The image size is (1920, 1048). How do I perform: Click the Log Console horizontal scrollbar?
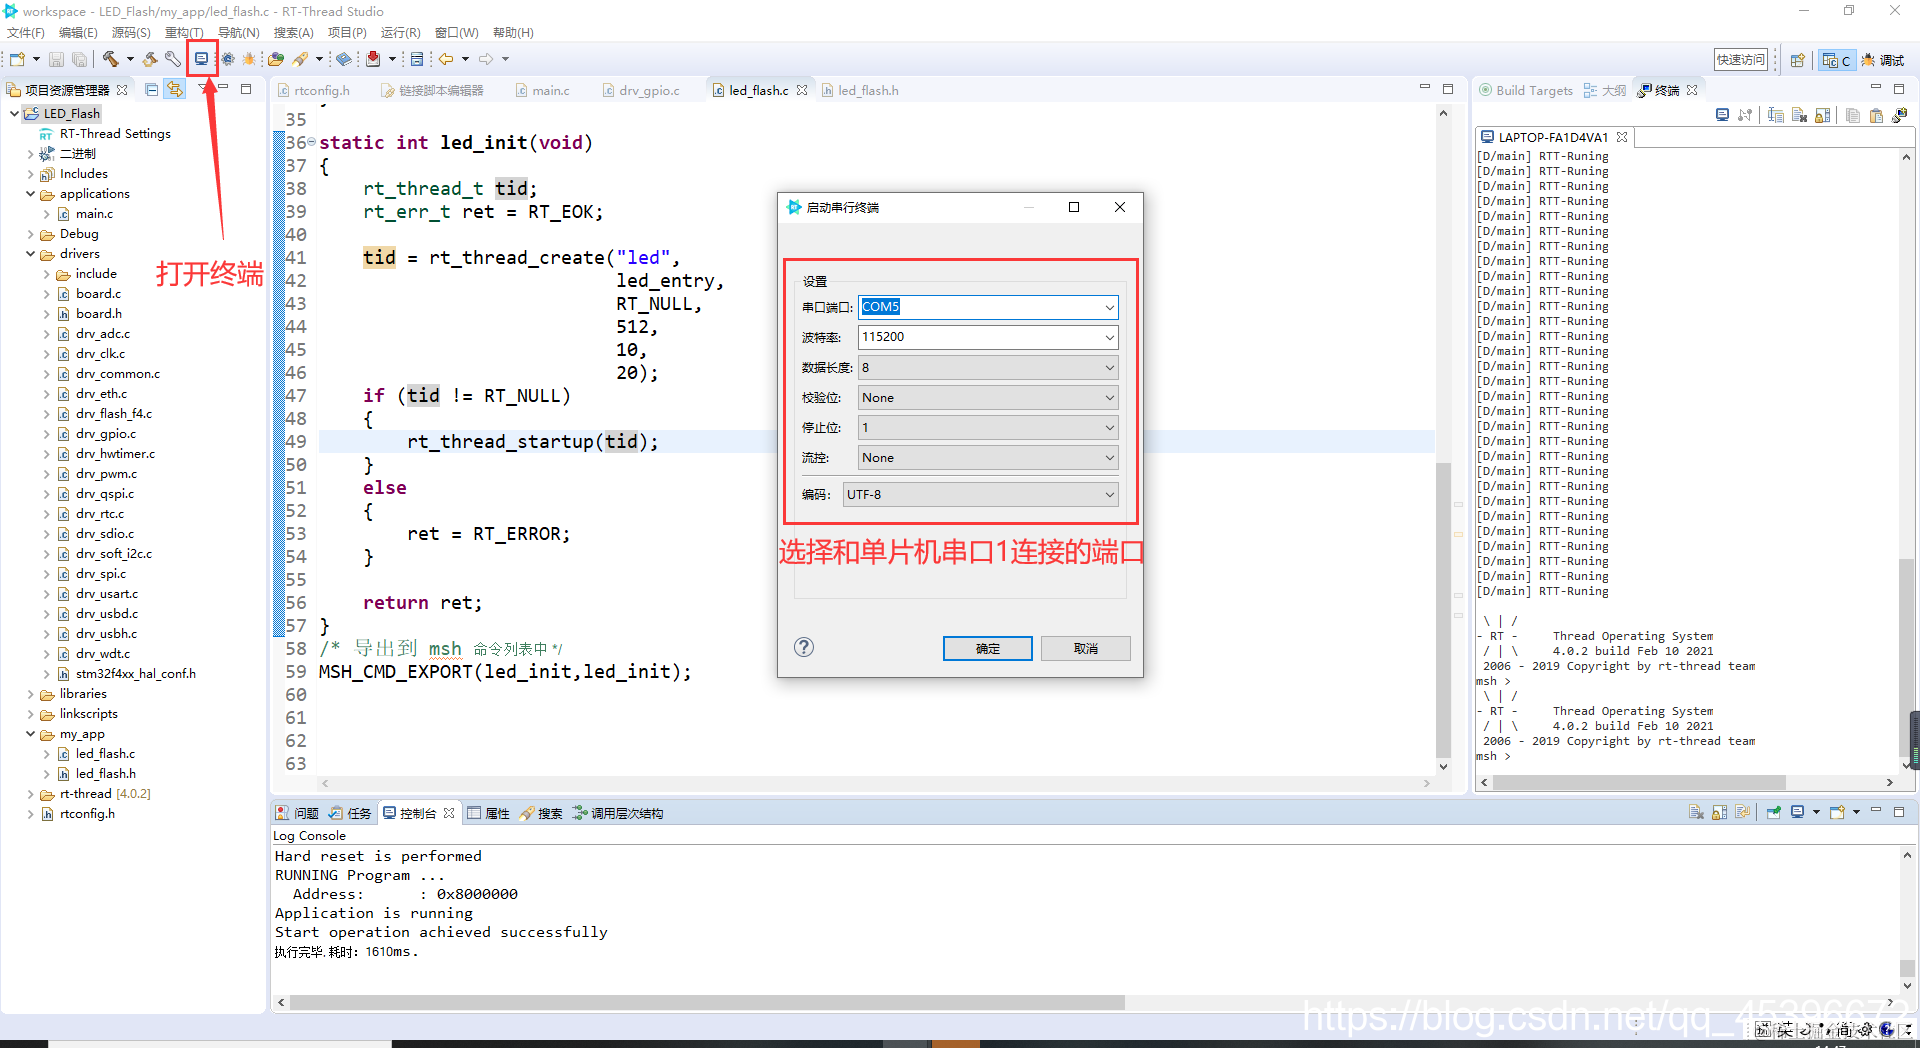(707, 1002)
